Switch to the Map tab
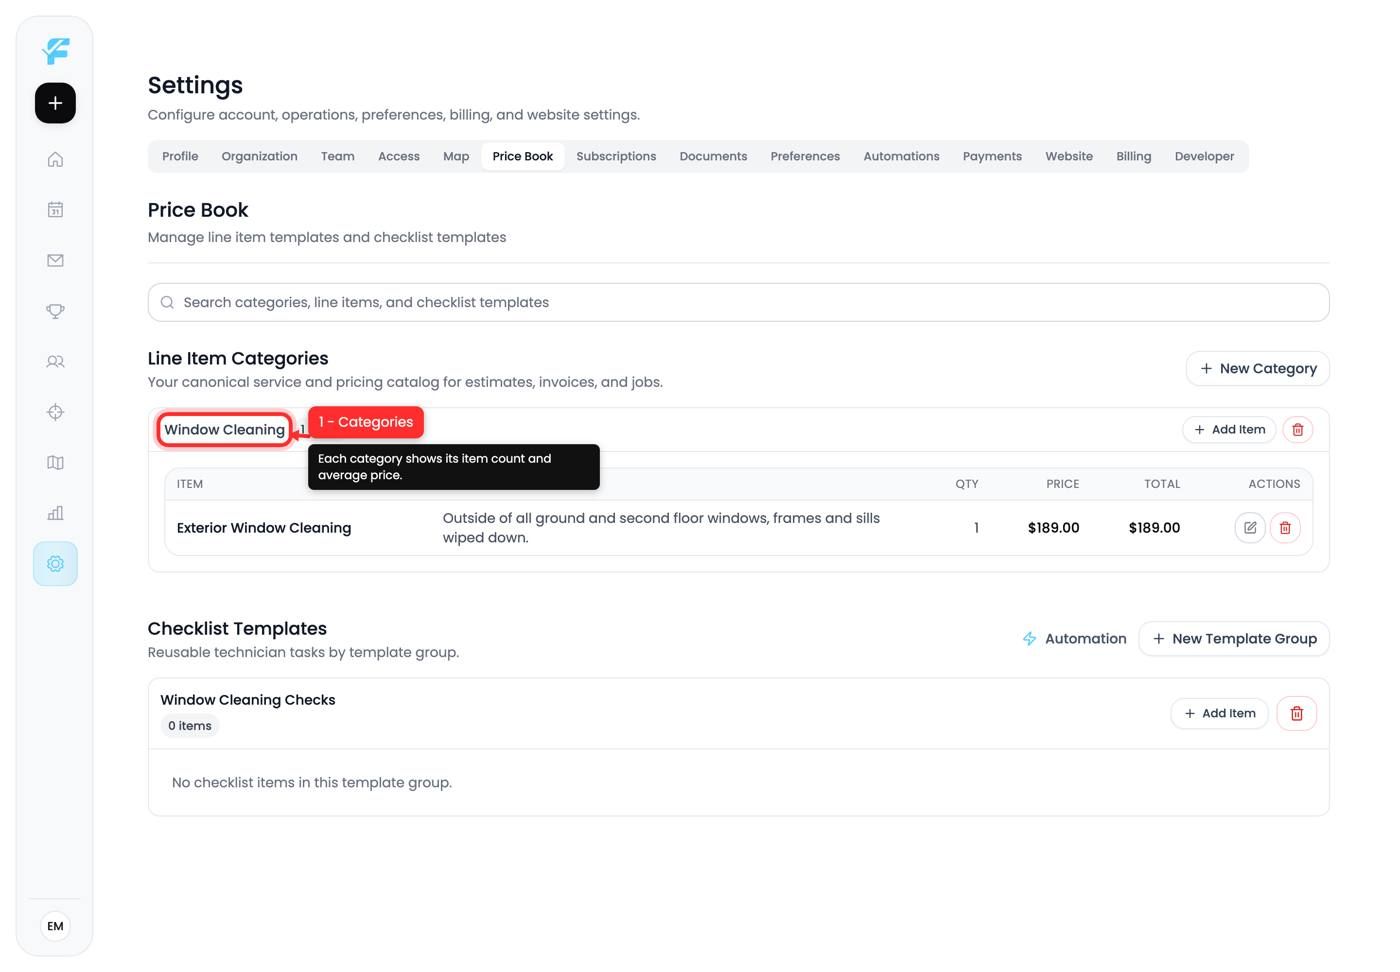The image size is (1400, 972). pos(456,156)
